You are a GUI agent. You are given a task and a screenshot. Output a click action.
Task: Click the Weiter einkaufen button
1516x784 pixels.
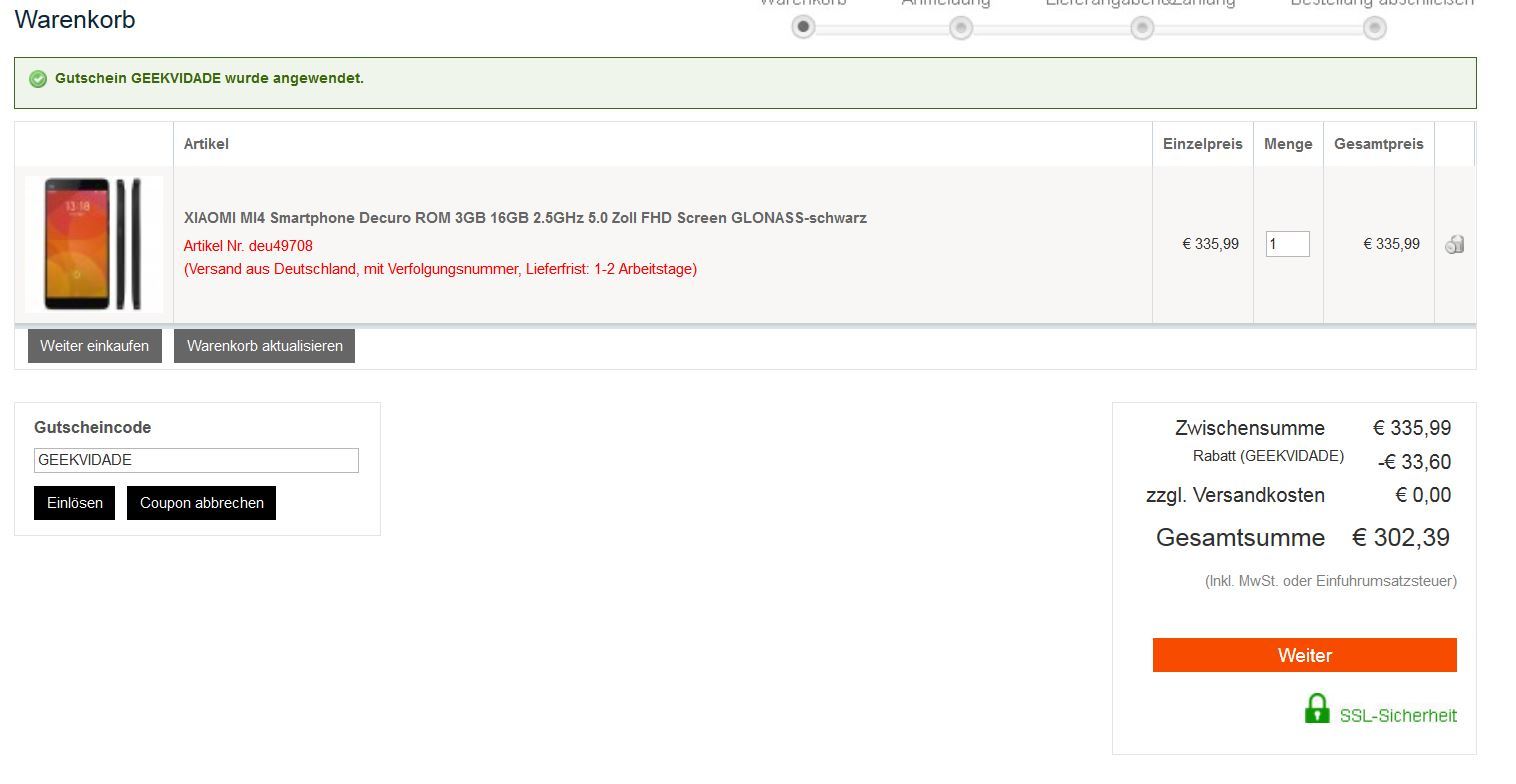coord(95,346)
